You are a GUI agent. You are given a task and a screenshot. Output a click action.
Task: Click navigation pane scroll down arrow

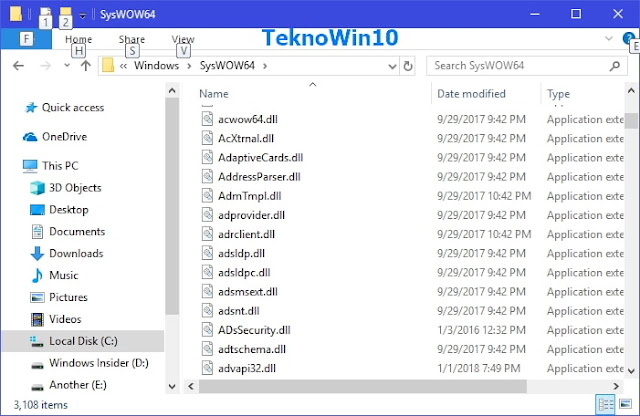172,386
